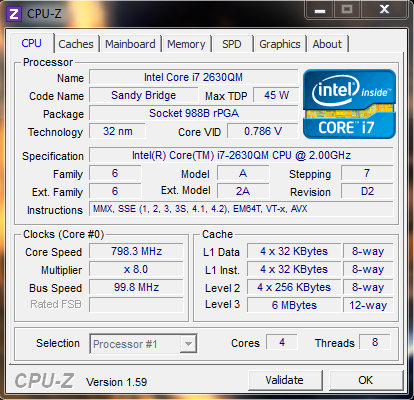The image size is (414, 400).
Task: Click the Sandy Bridge code name value
Action: pos(144,95)
